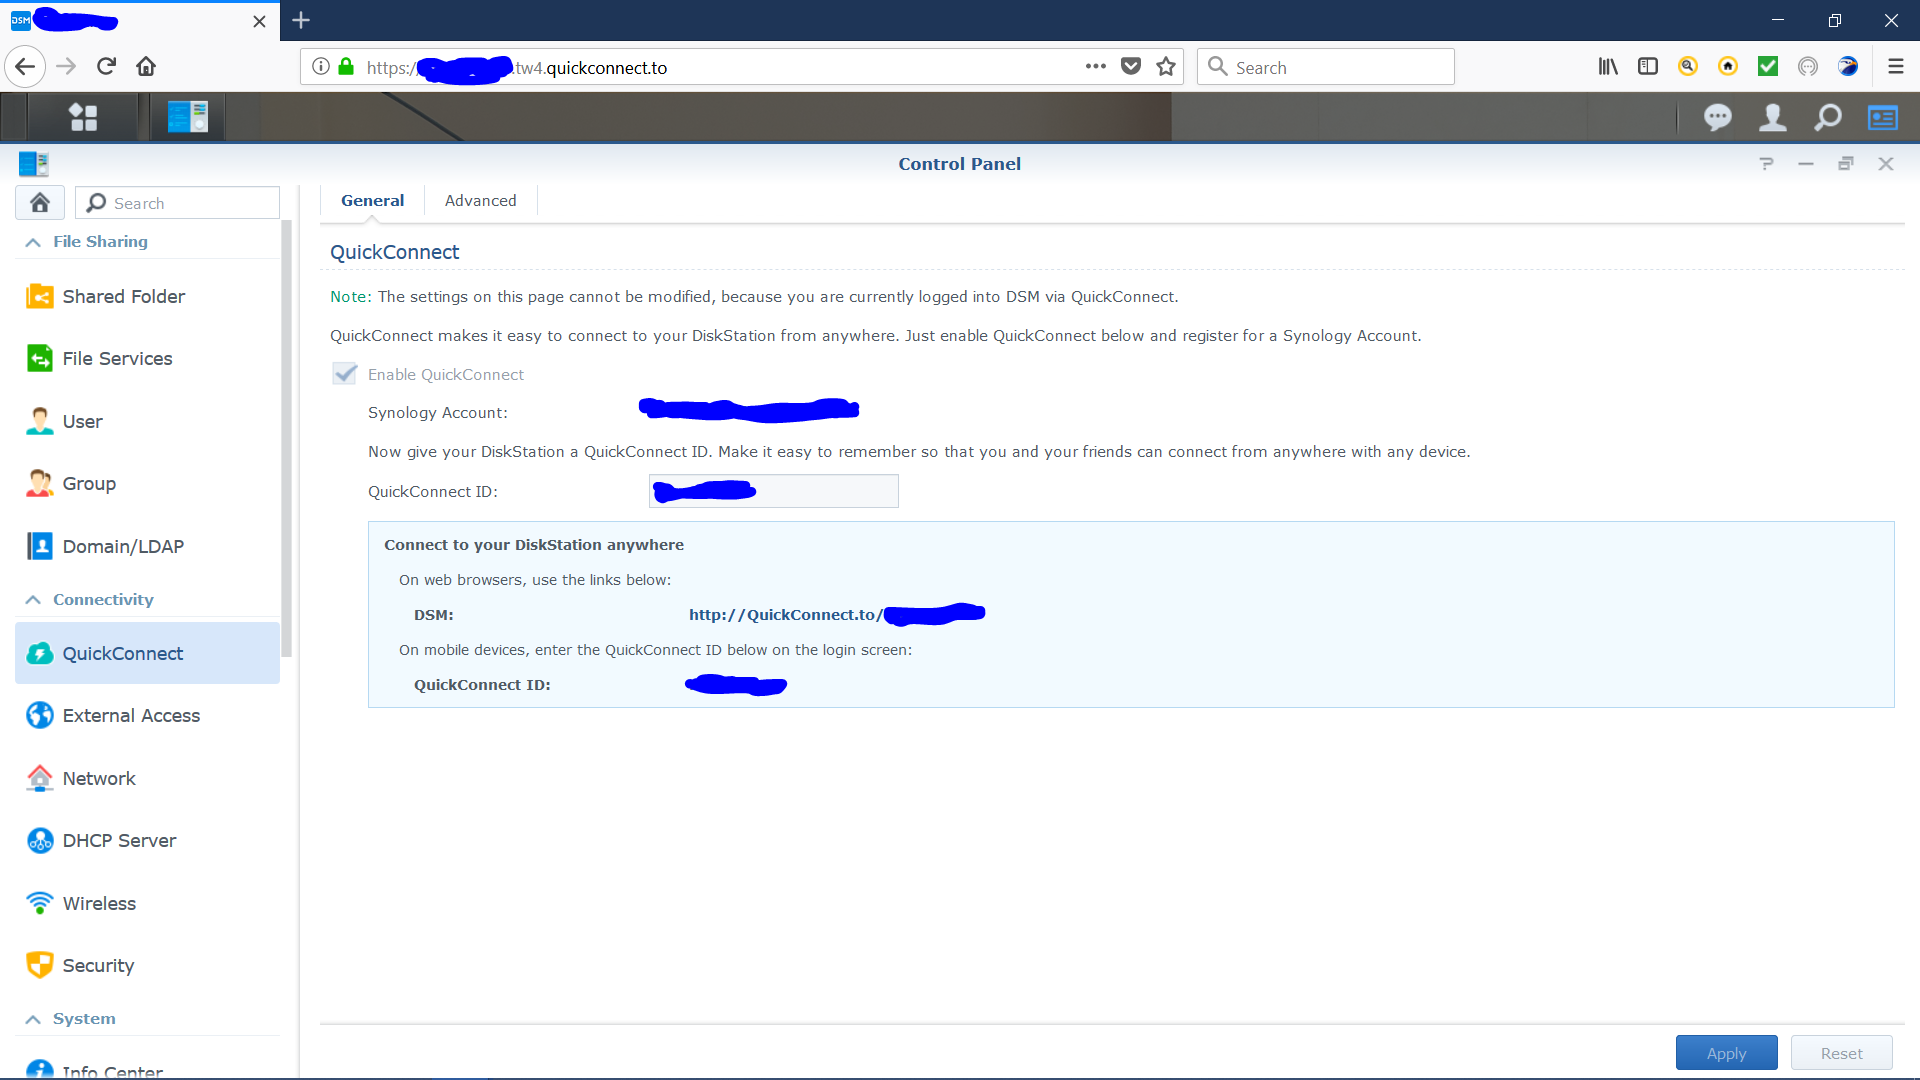Open Firefox hamburger menu
The image size is (1920, 1080).
(x=1896, y=67)
